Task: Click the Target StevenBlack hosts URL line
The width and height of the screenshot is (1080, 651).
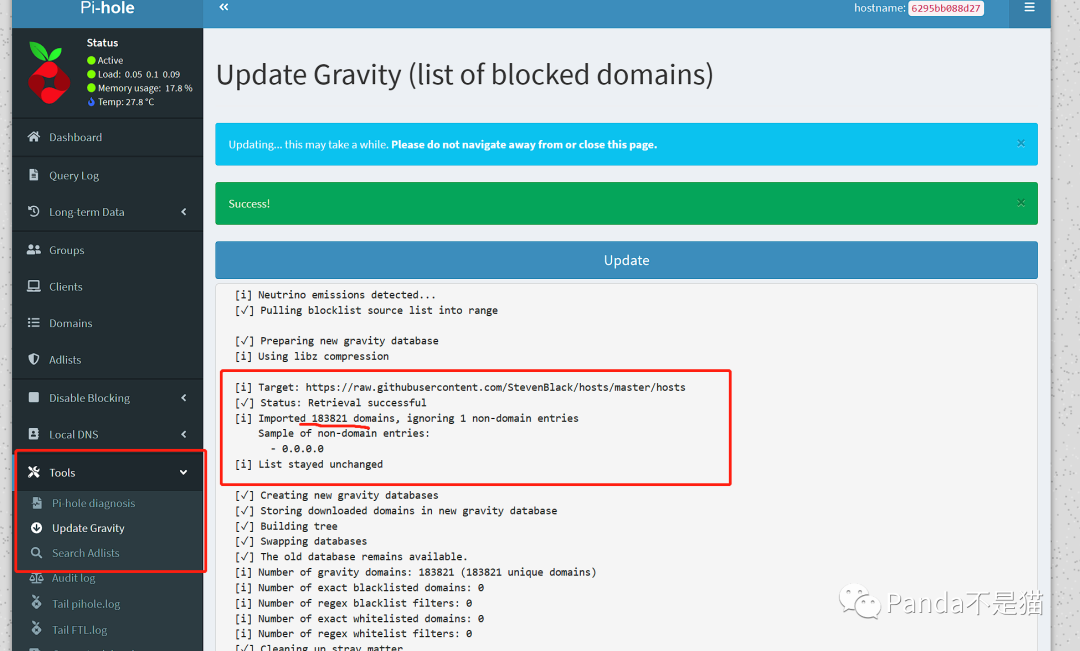Action: tap(460, 387)
